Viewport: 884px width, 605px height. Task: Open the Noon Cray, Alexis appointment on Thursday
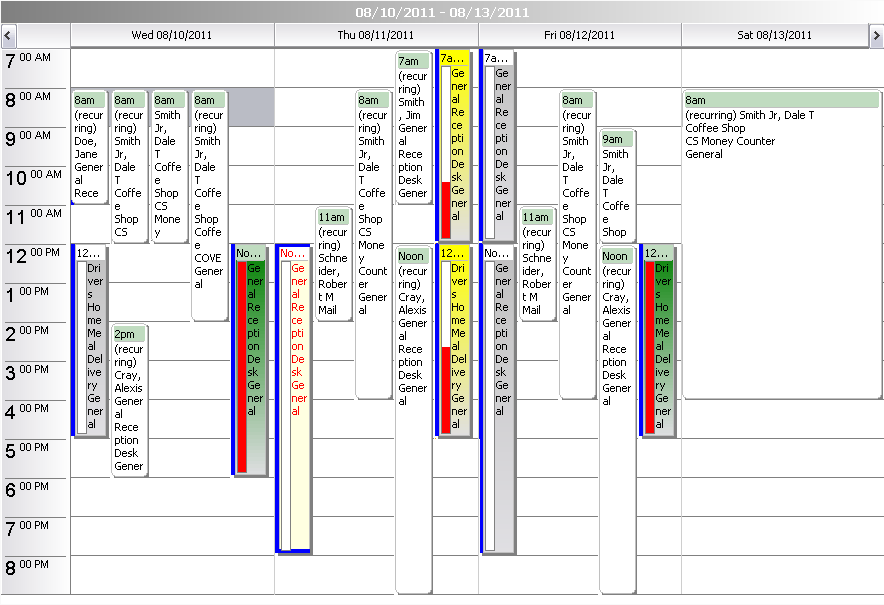[412, 330]
